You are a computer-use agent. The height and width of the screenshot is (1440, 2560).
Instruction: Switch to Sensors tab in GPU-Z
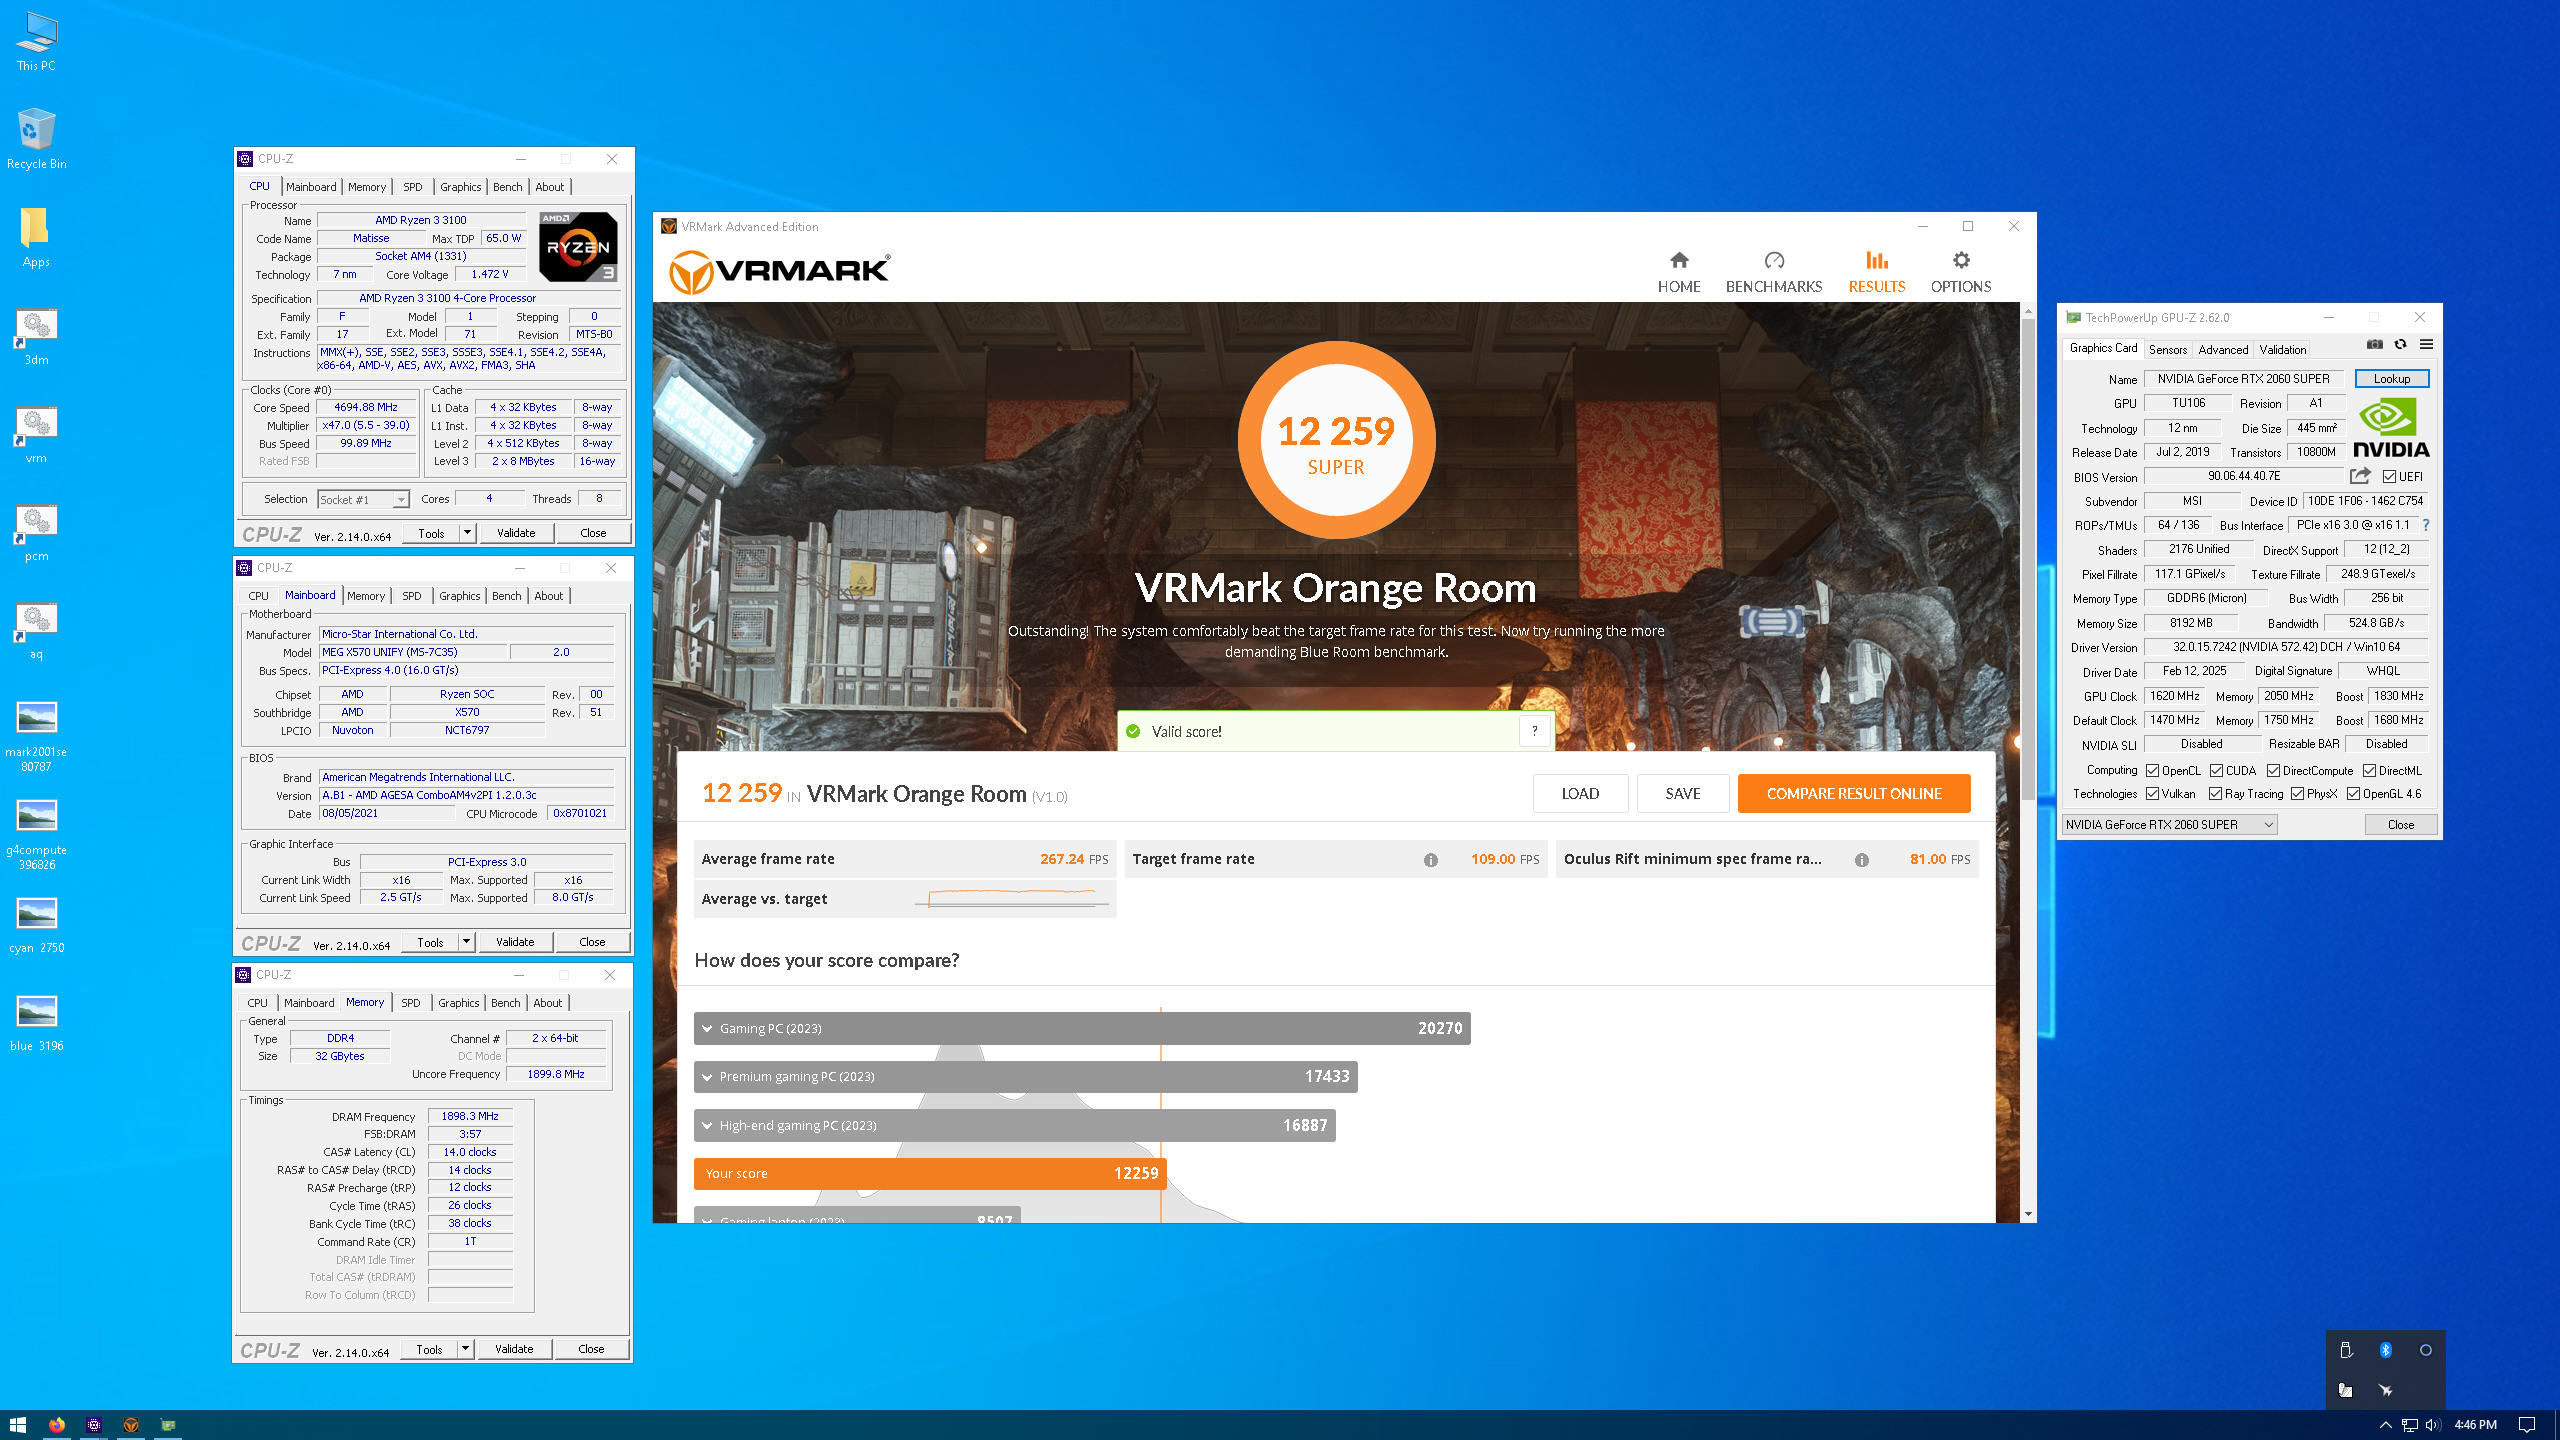[2167, 350]
